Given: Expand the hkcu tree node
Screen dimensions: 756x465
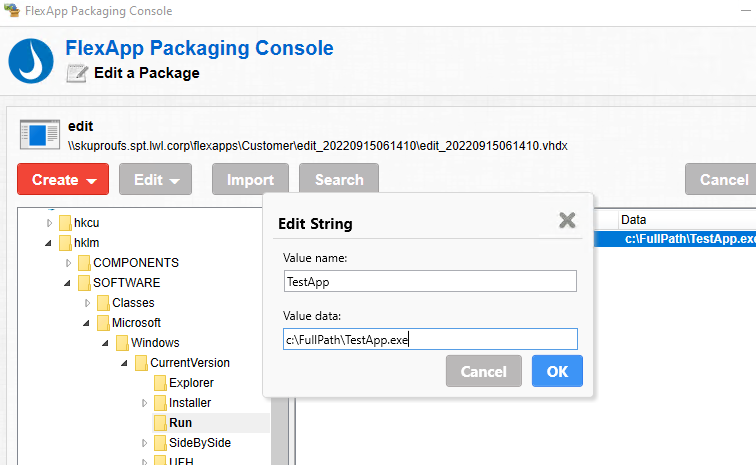Looking at the screenshot, I should click(x=49, y=223).
